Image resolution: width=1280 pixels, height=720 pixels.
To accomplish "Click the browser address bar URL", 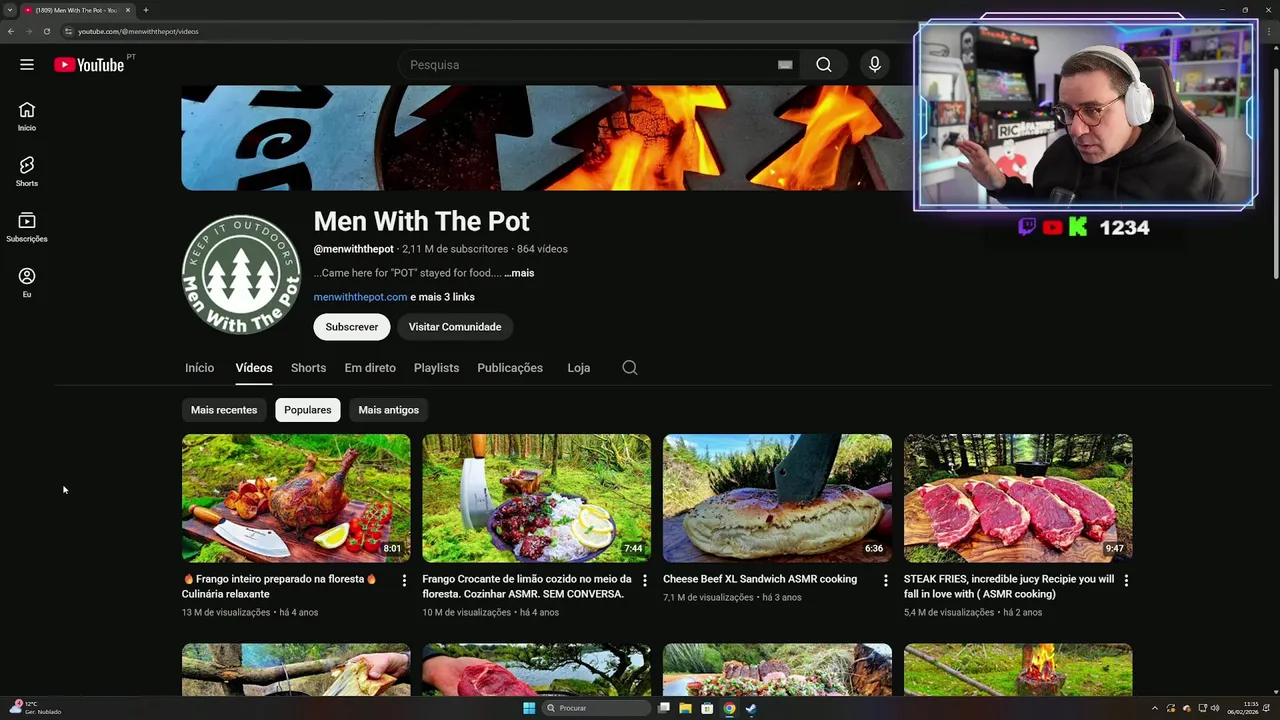I will tap(138, 31).
